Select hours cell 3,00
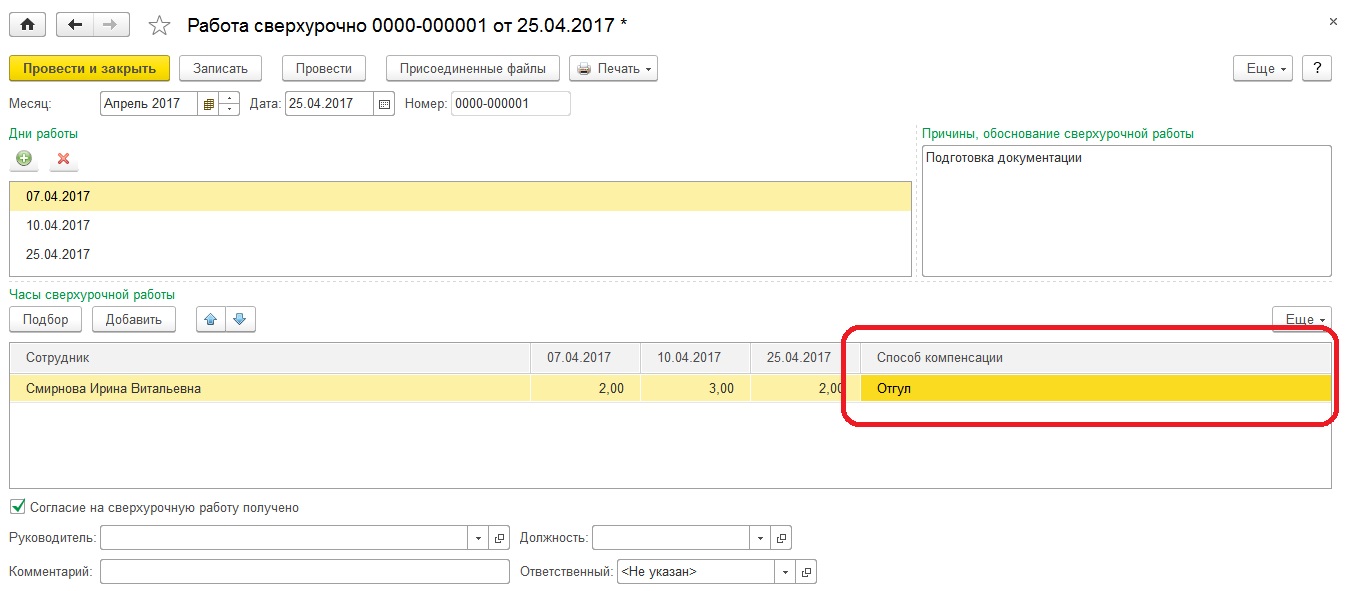The height and width of the screenshot is (591, 1347). click(695, 388)
